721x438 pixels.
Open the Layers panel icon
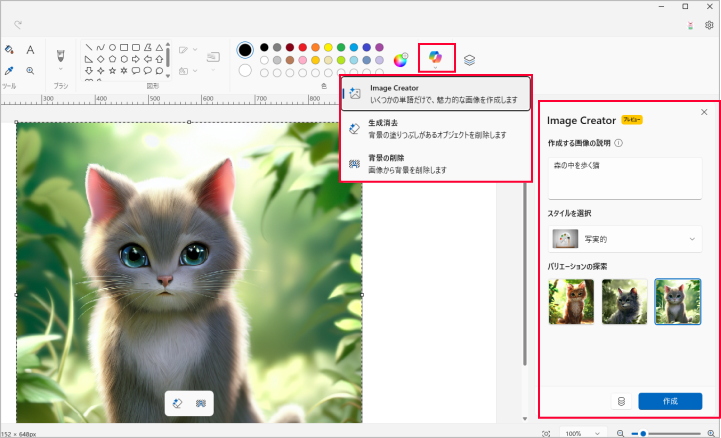pyautogui.click(x=469, y=60)
